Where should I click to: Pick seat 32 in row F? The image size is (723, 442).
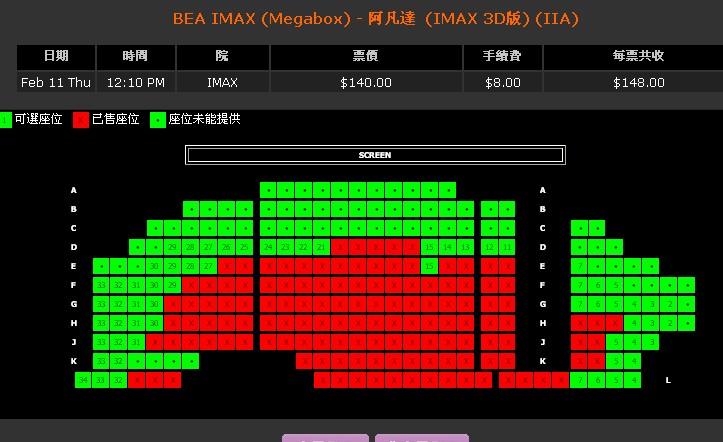tap(119, 285)
